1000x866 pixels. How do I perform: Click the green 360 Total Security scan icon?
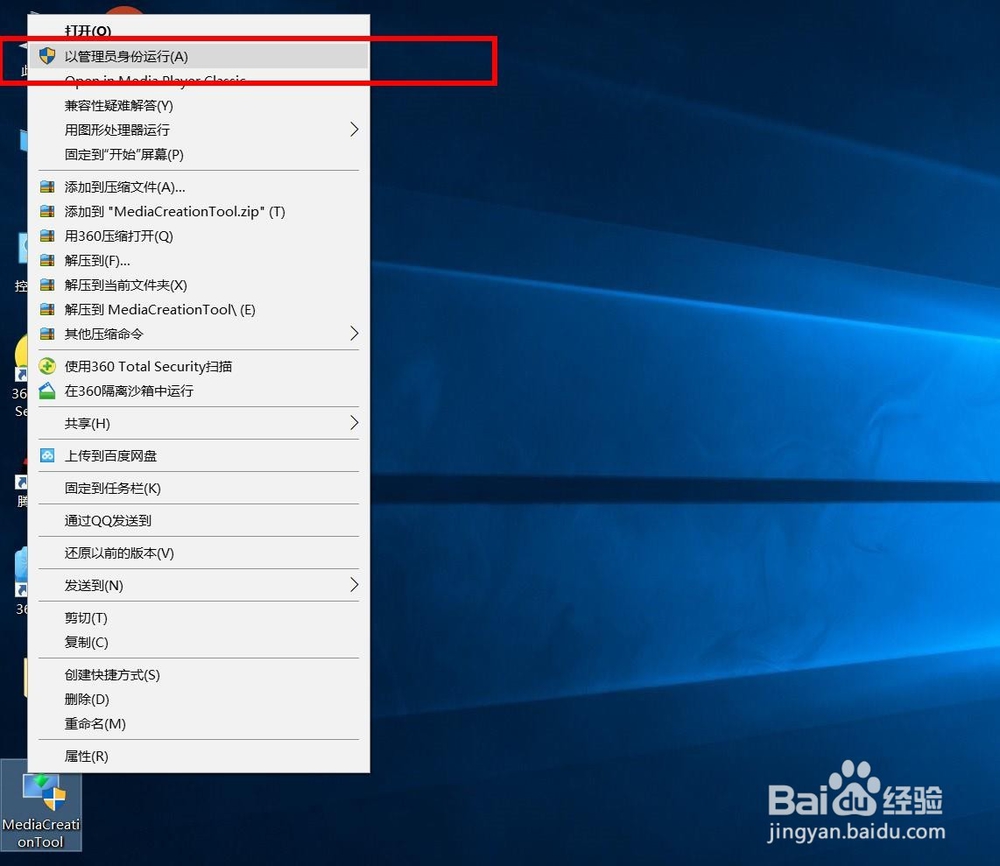(x=47, y=366)
